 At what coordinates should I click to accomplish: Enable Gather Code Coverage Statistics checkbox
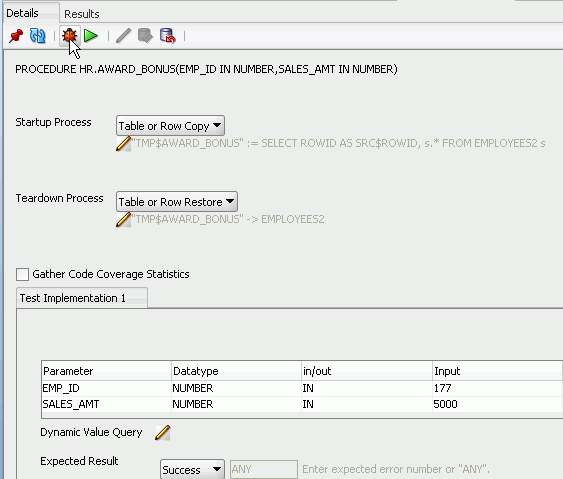pos(22,274)
